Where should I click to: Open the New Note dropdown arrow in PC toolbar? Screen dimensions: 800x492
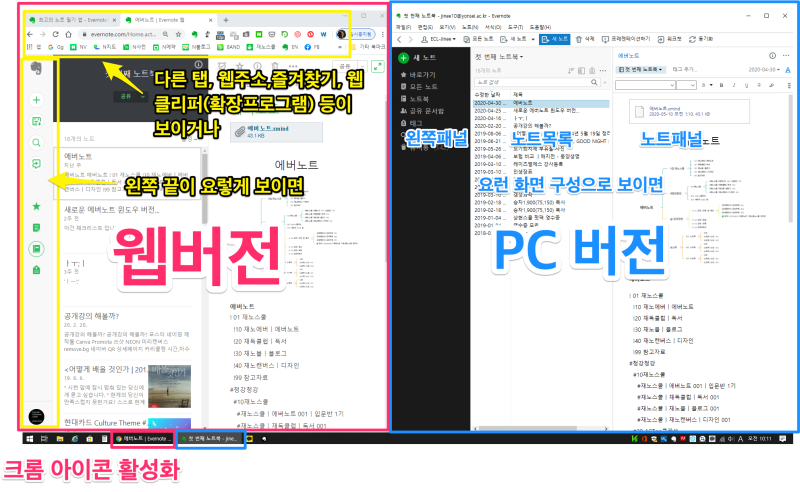click(533, 39)
